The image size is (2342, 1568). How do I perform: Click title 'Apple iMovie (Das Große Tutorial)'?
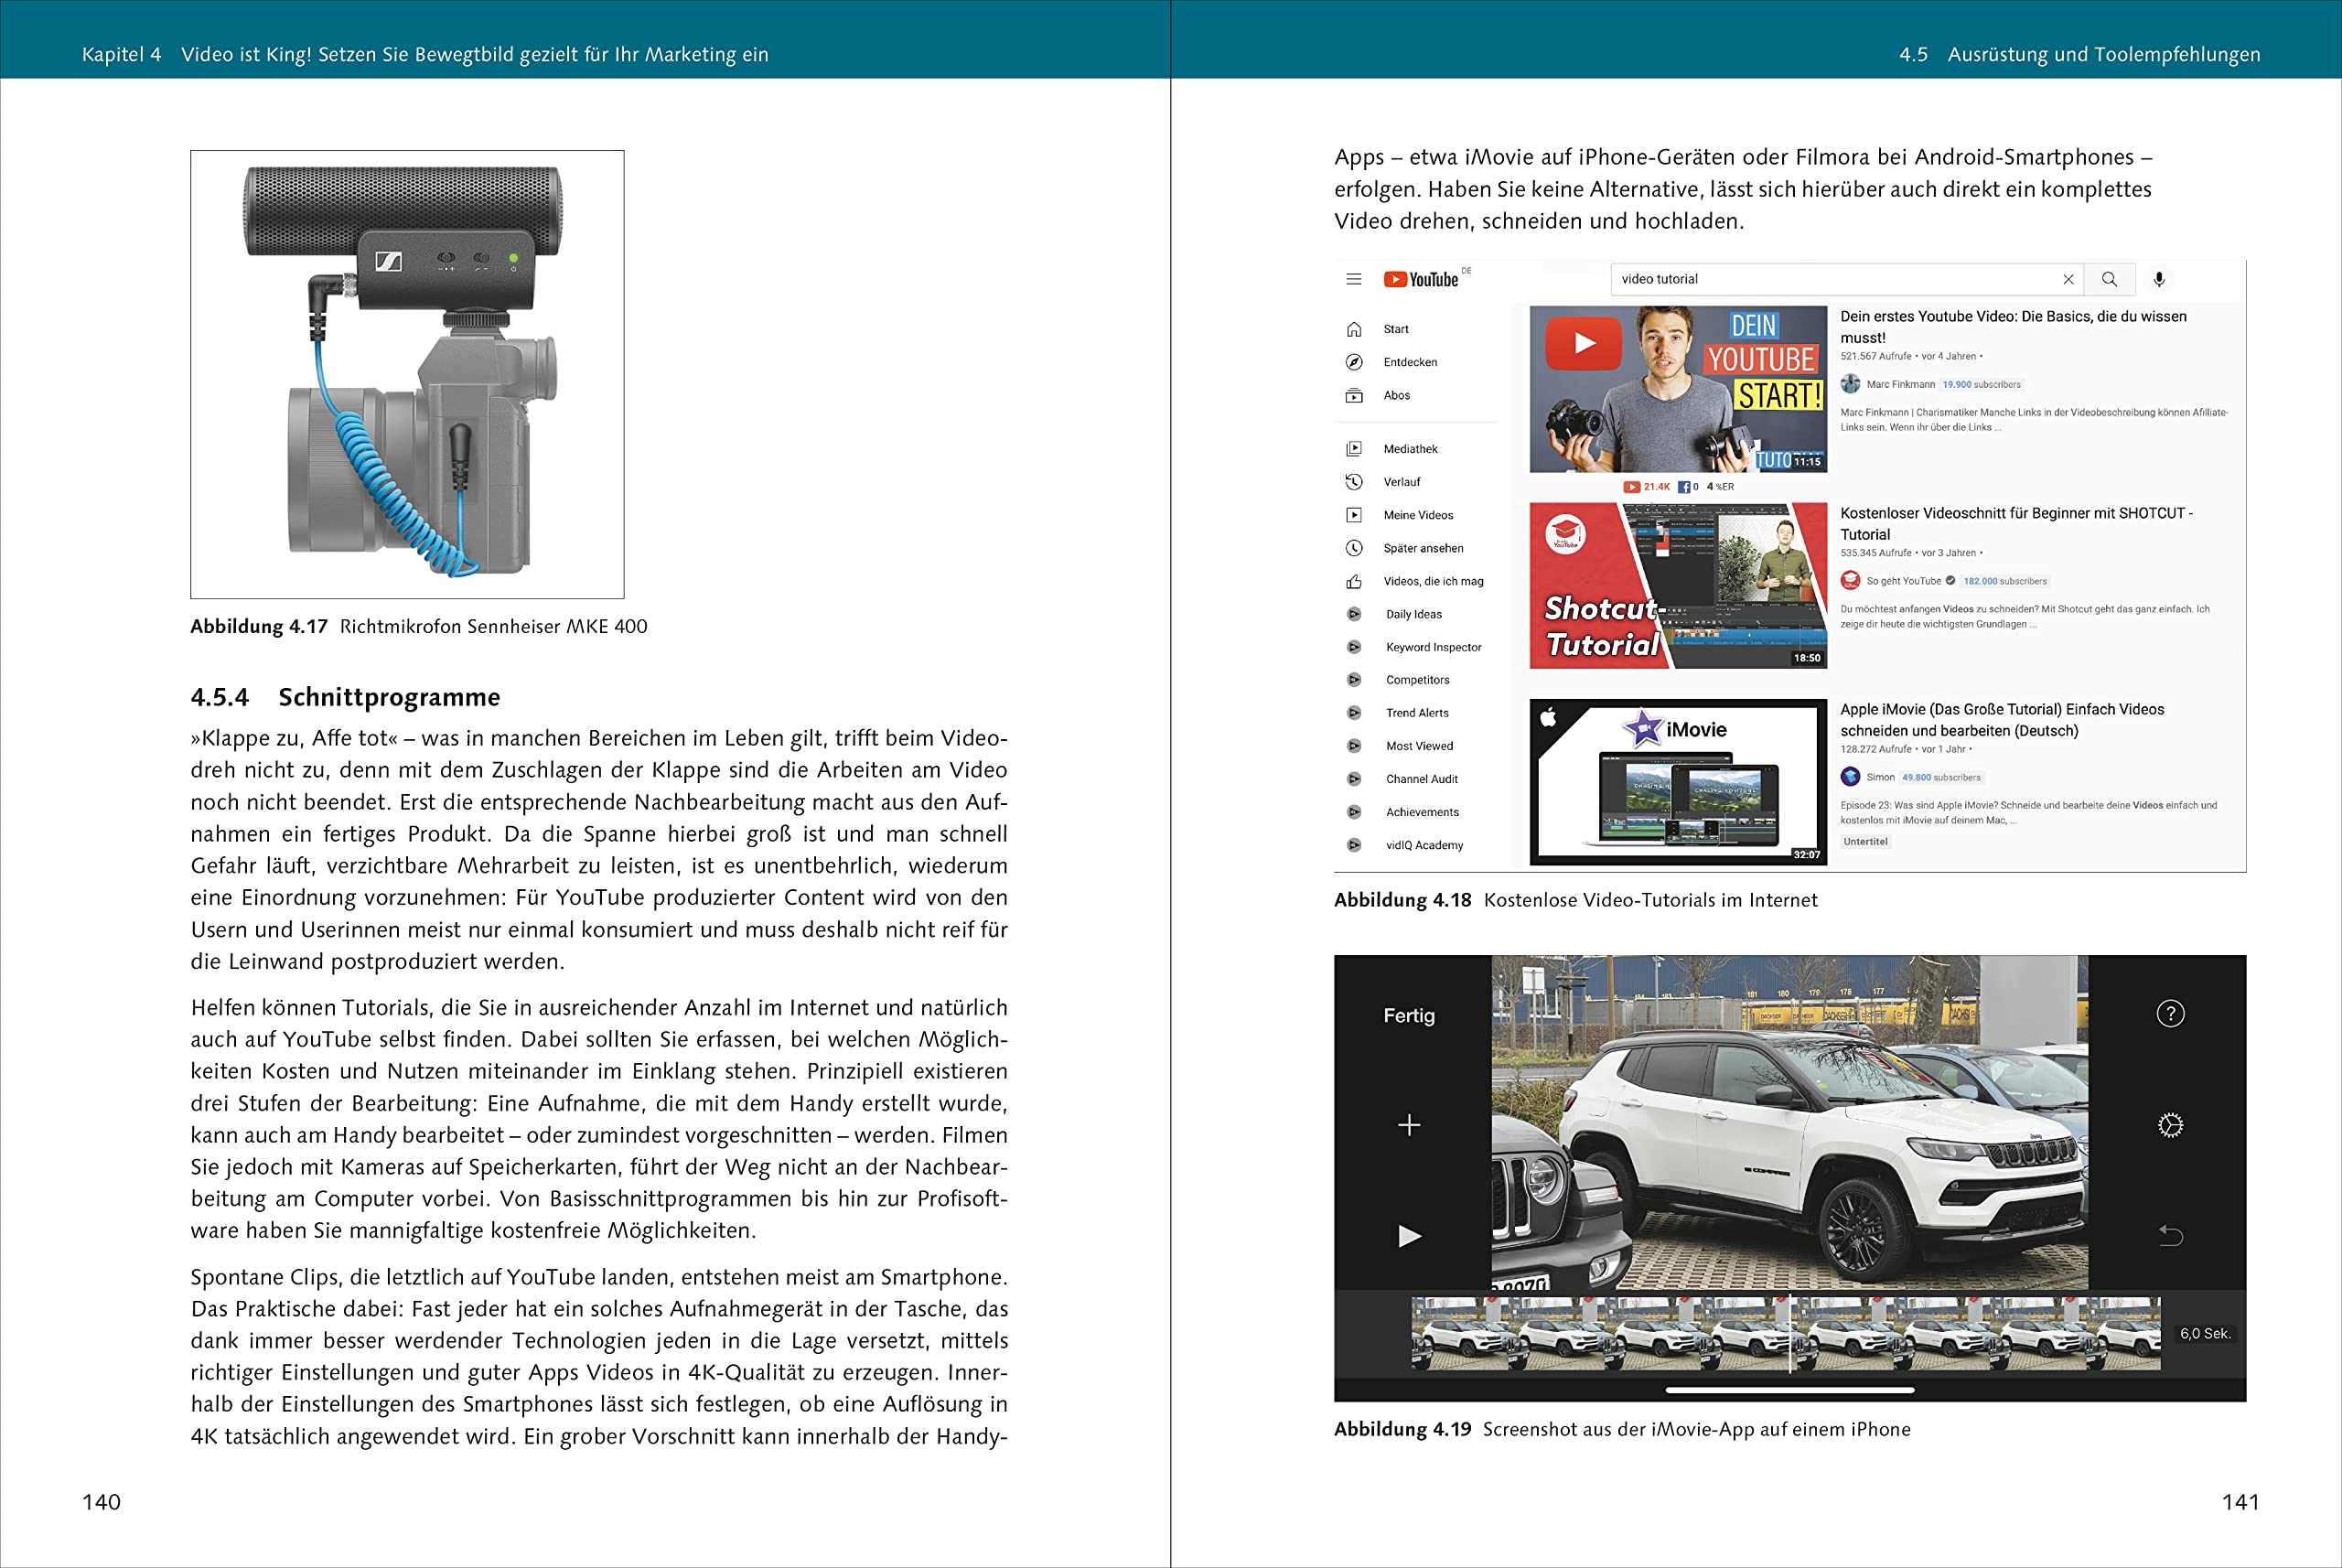point(2002,720)
